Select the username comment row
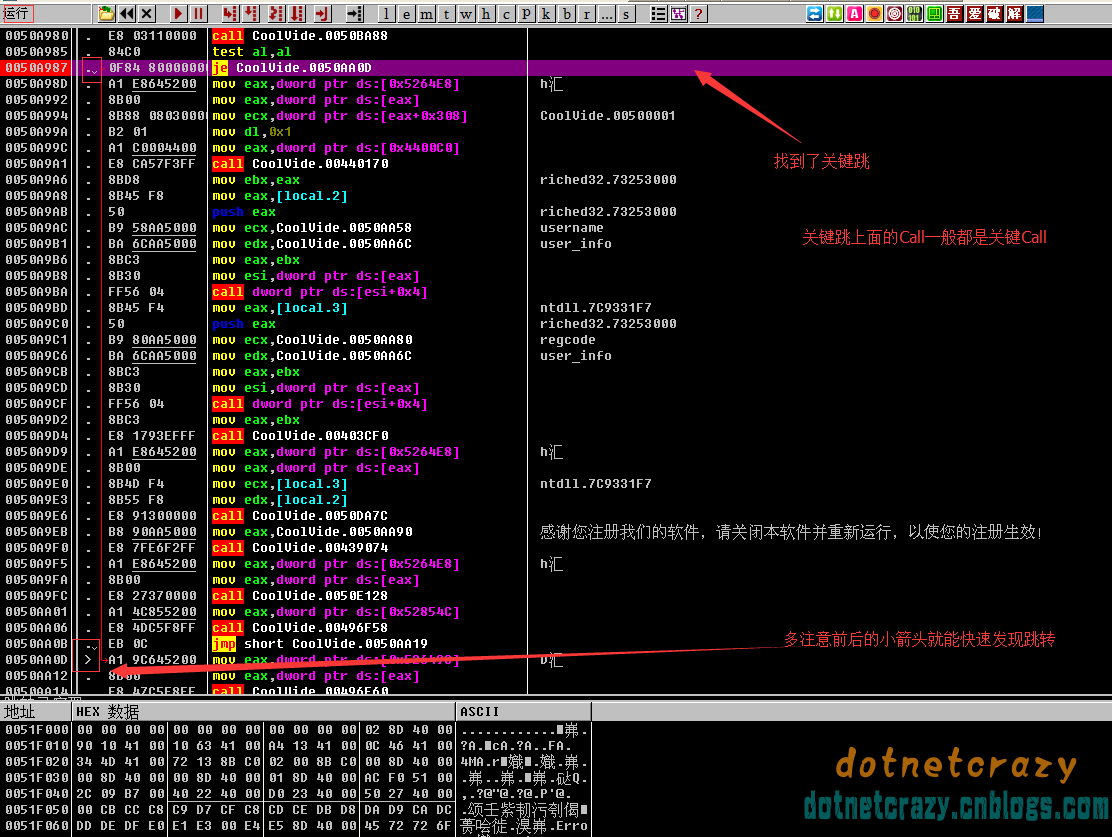Viewport: 1112px width, 837px height. tap(572, 228)
